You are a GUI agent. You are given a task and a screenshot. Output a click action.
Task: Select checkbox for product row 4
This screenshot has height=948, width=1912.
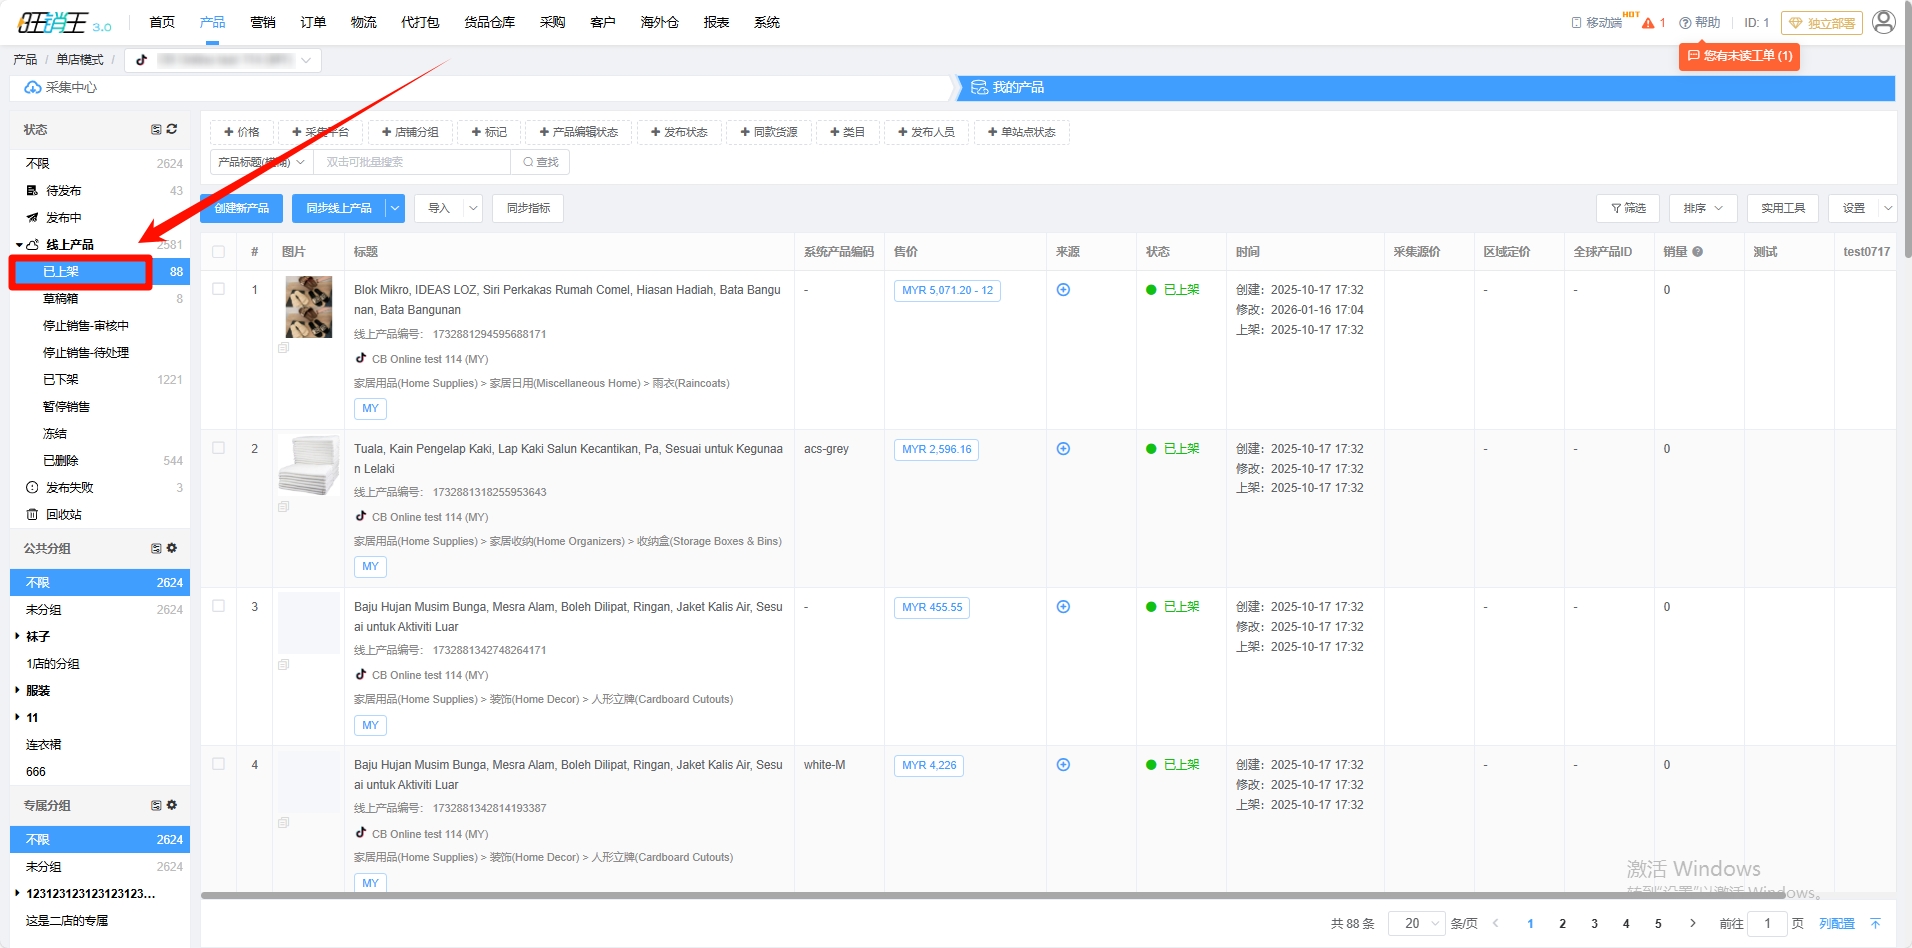219,764
